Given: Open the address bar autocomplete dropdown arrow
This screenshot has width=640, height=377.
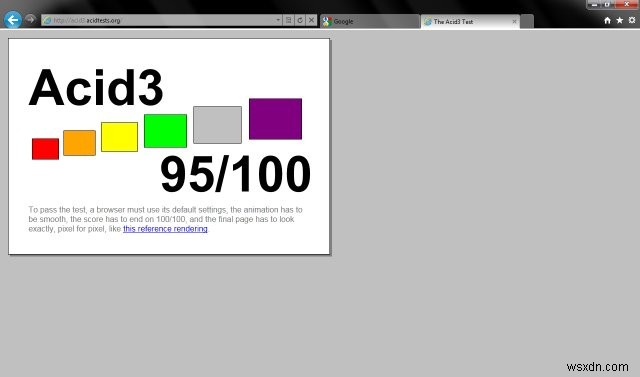Looking at the screenshot, I should point(278,20).
